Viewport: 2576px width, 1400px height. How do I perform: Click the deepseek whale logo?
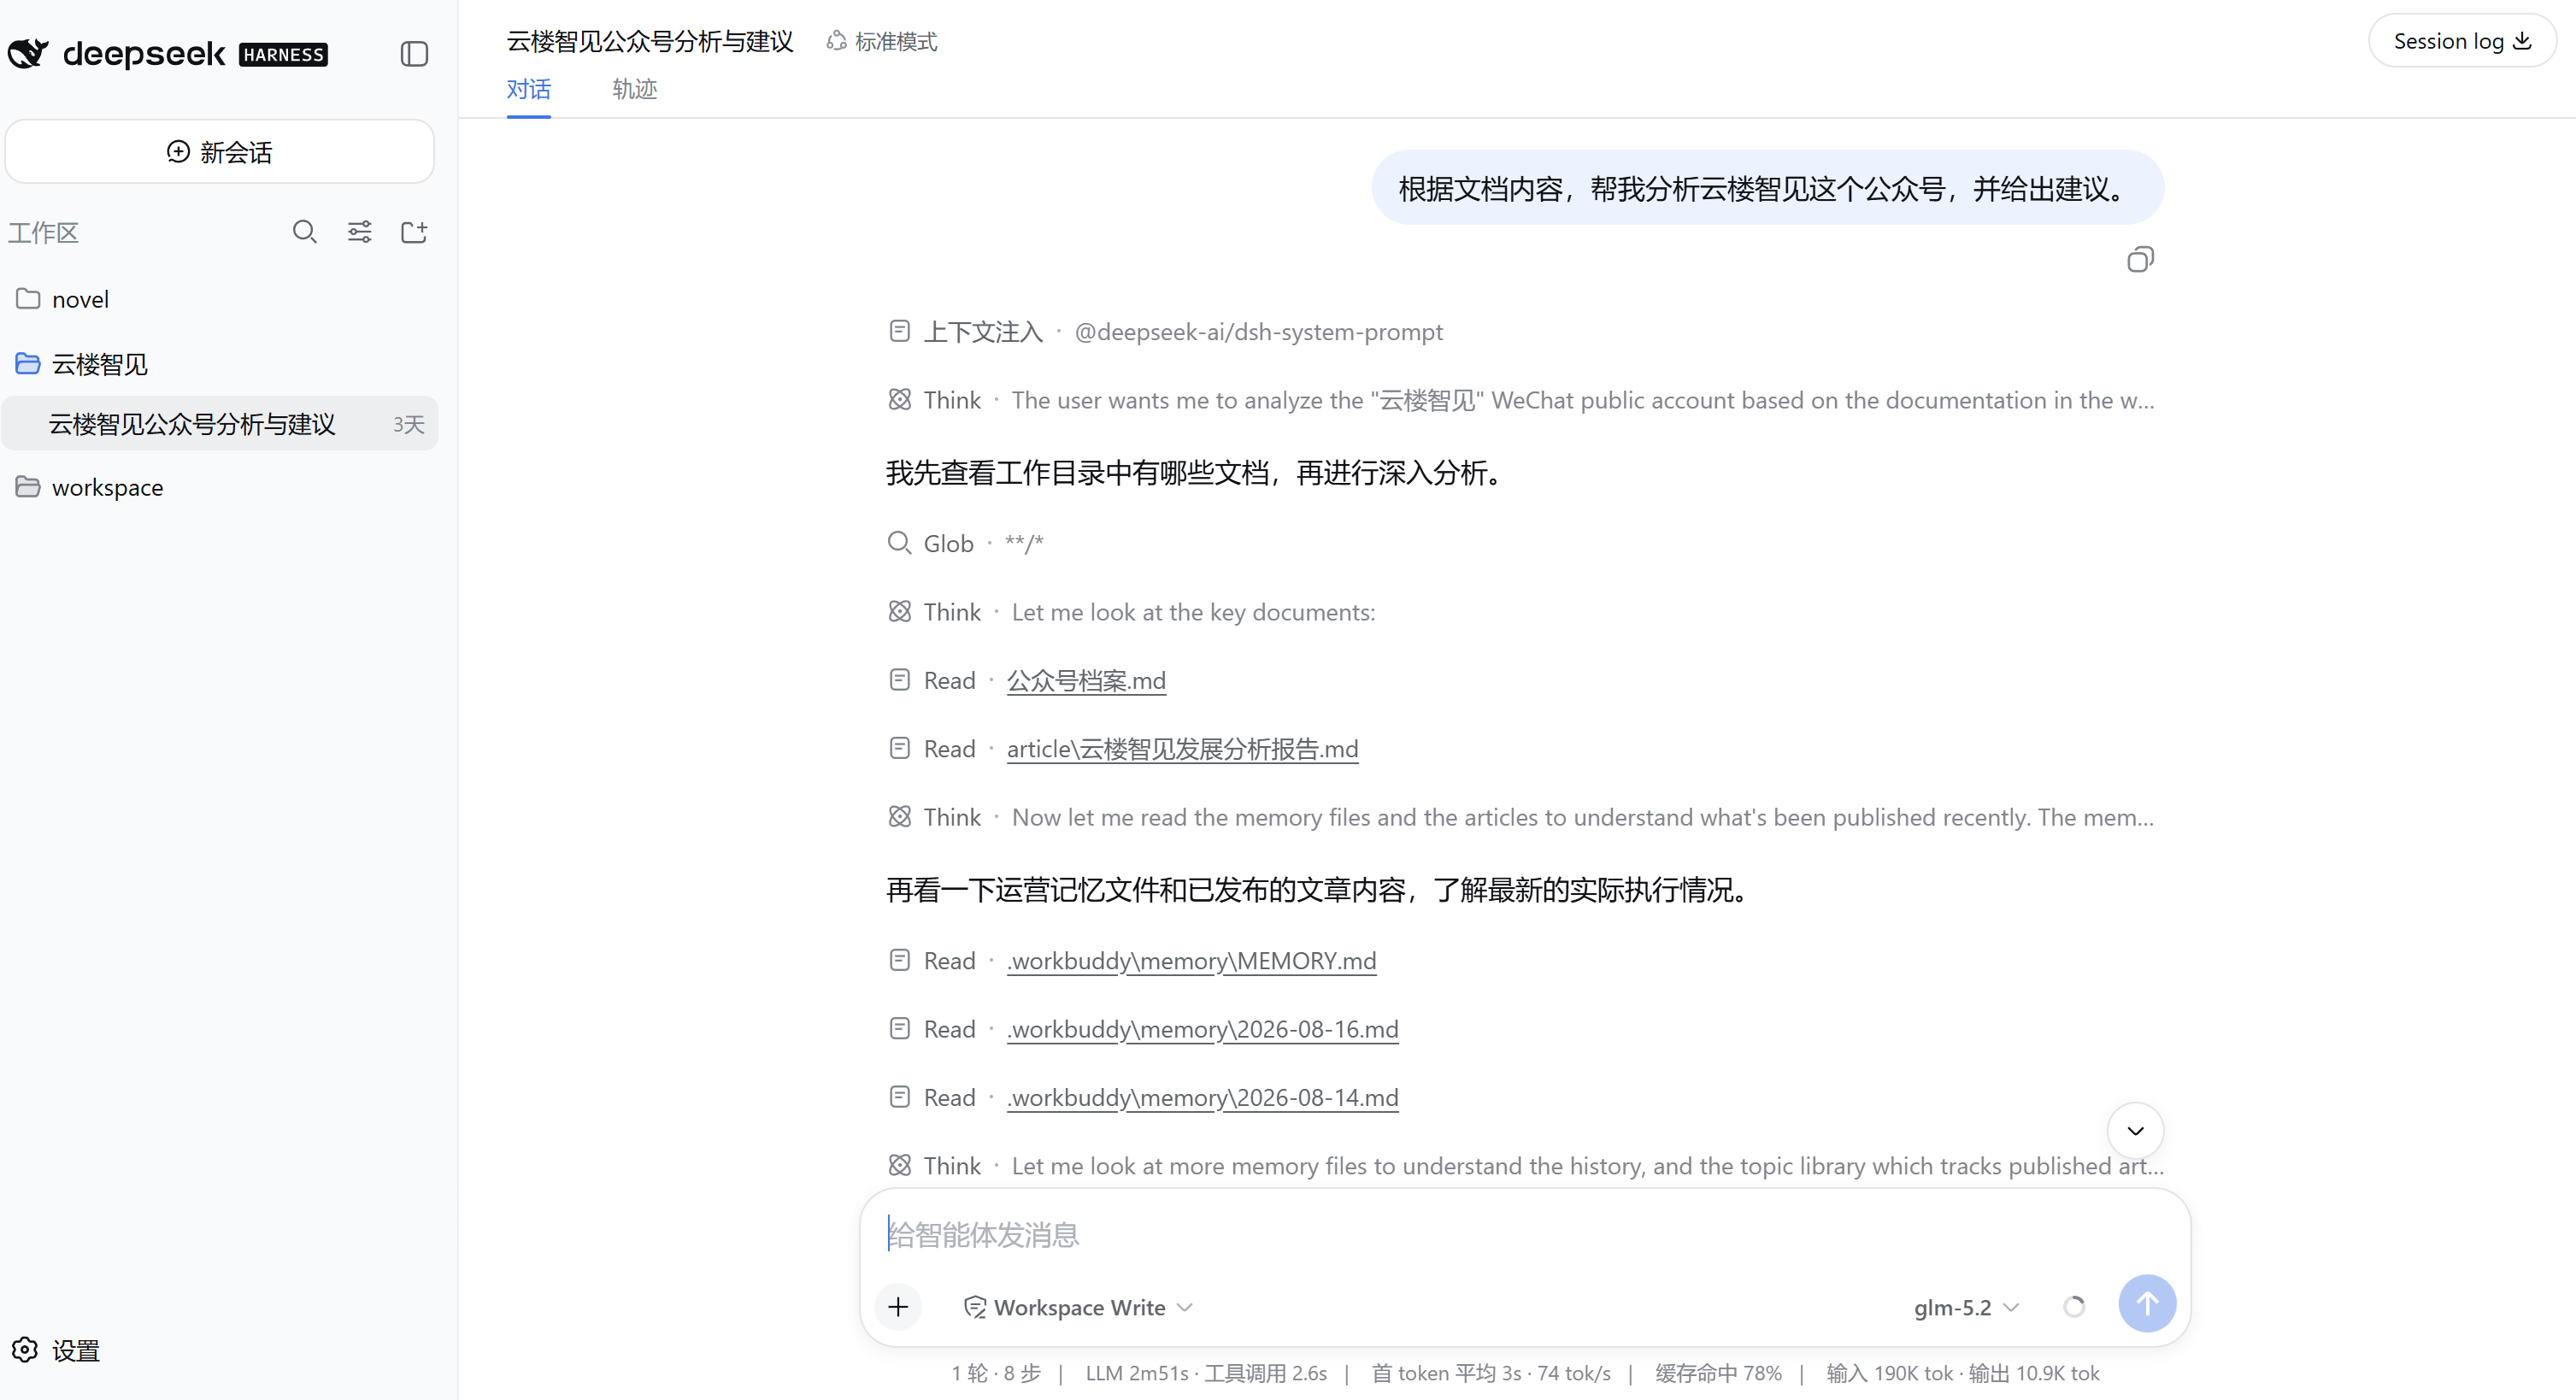click(28, 53)
